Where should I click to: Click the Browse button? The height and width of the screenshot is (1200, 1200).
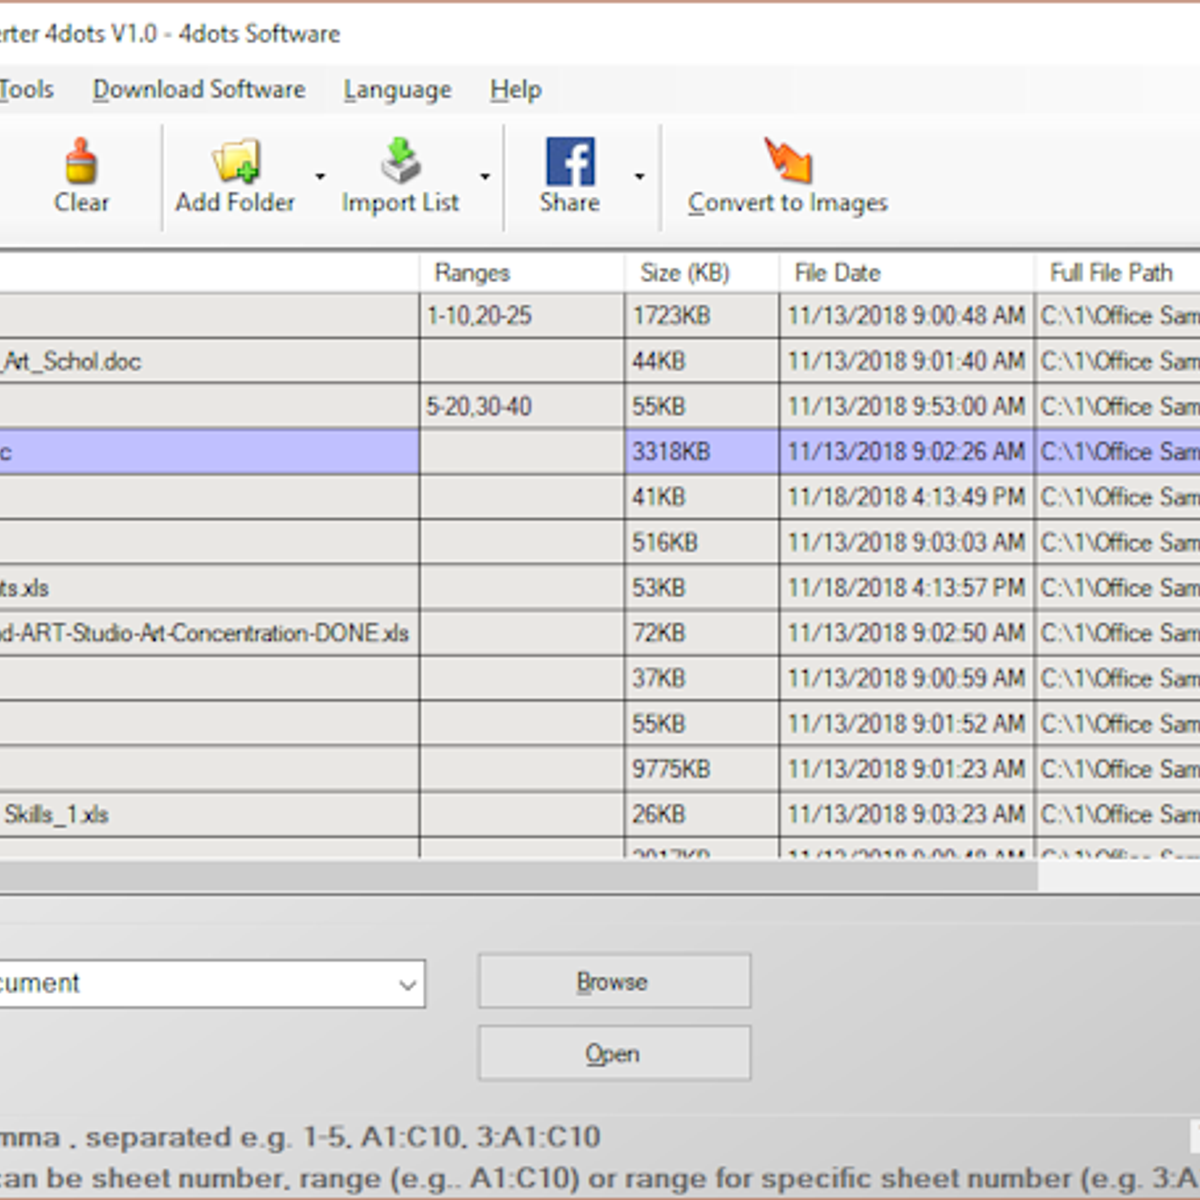click(x=613, y=981)
